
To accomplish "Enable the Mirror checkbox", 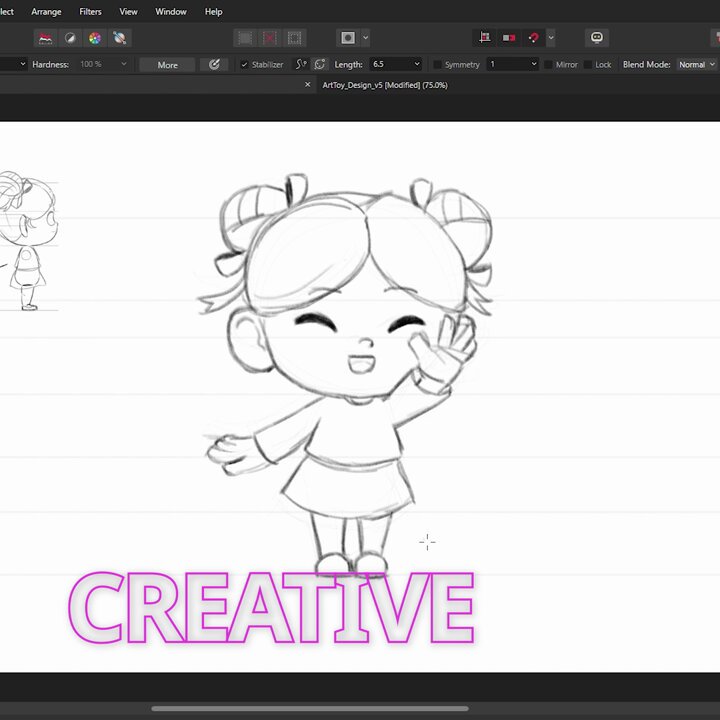I will coord(548,65).
